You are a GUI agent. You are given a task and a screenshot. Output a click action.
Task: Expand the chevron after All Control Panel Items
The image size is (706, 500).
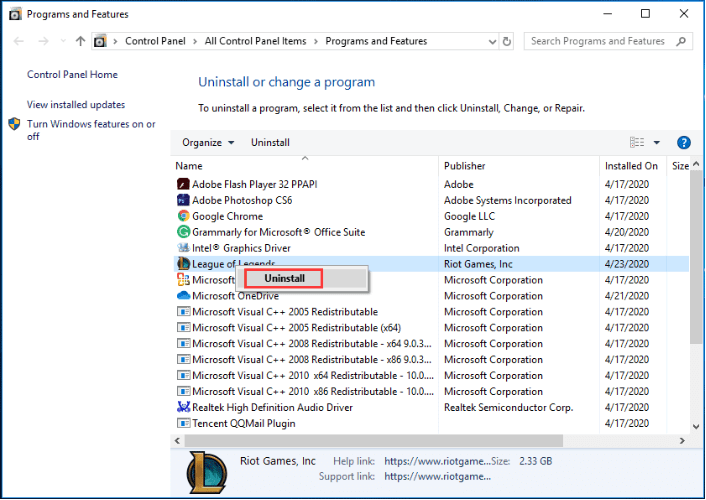pos(316,41)
